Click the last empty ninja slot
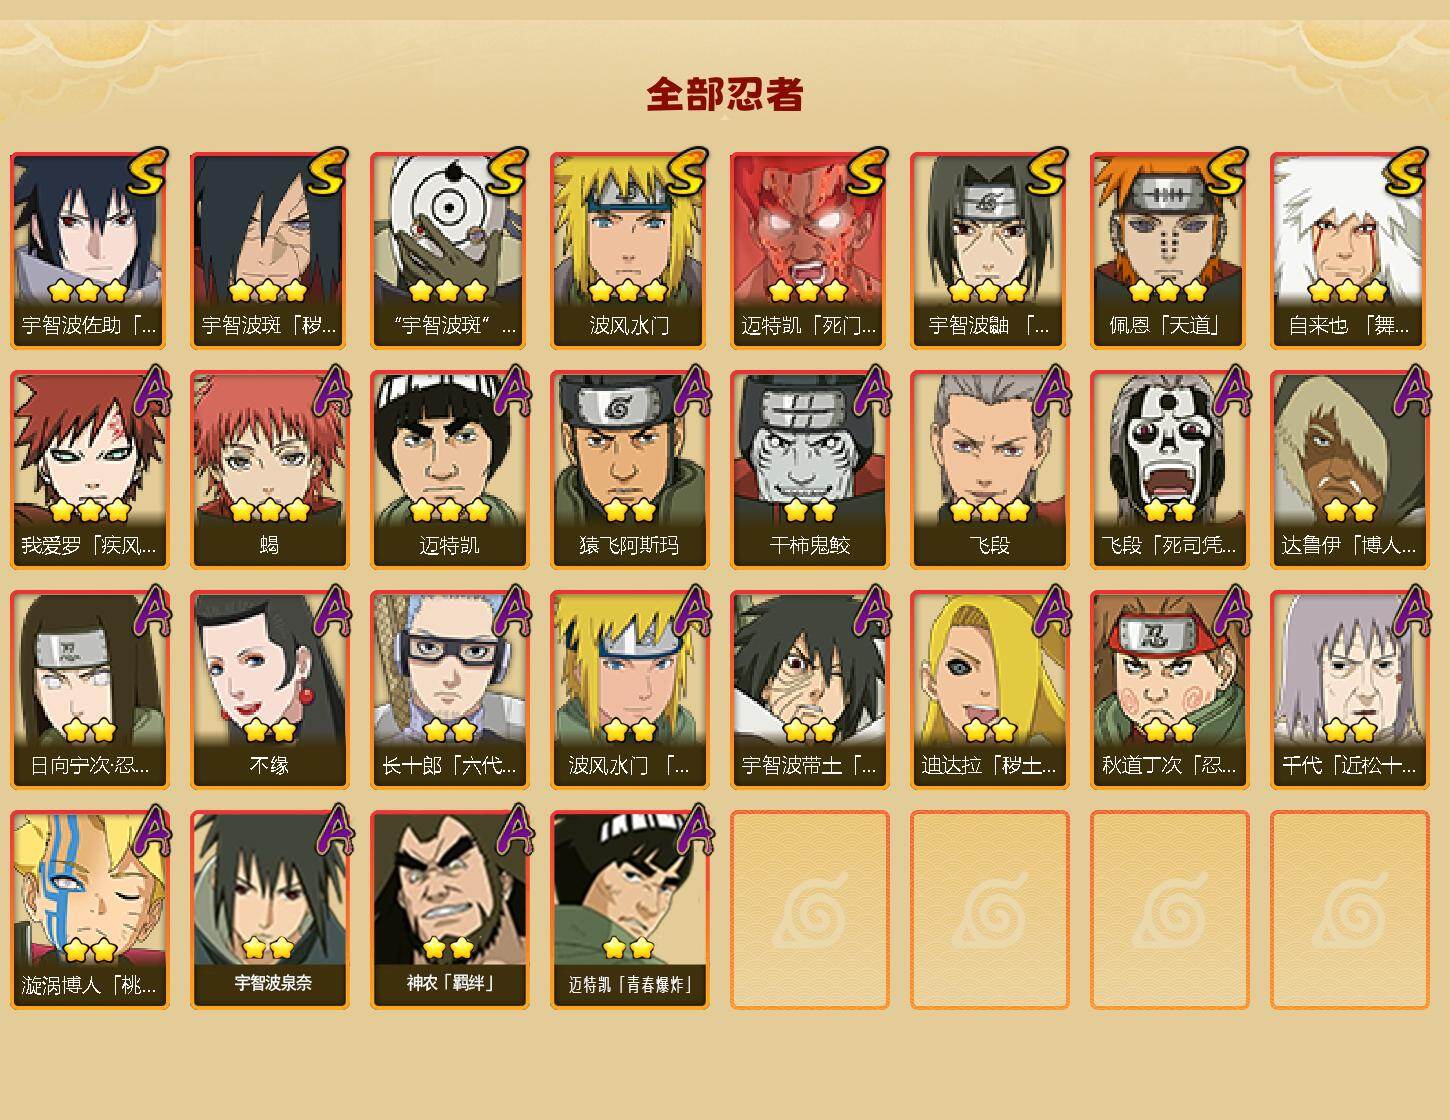1450x1120 pixels. pos(1349,910)
